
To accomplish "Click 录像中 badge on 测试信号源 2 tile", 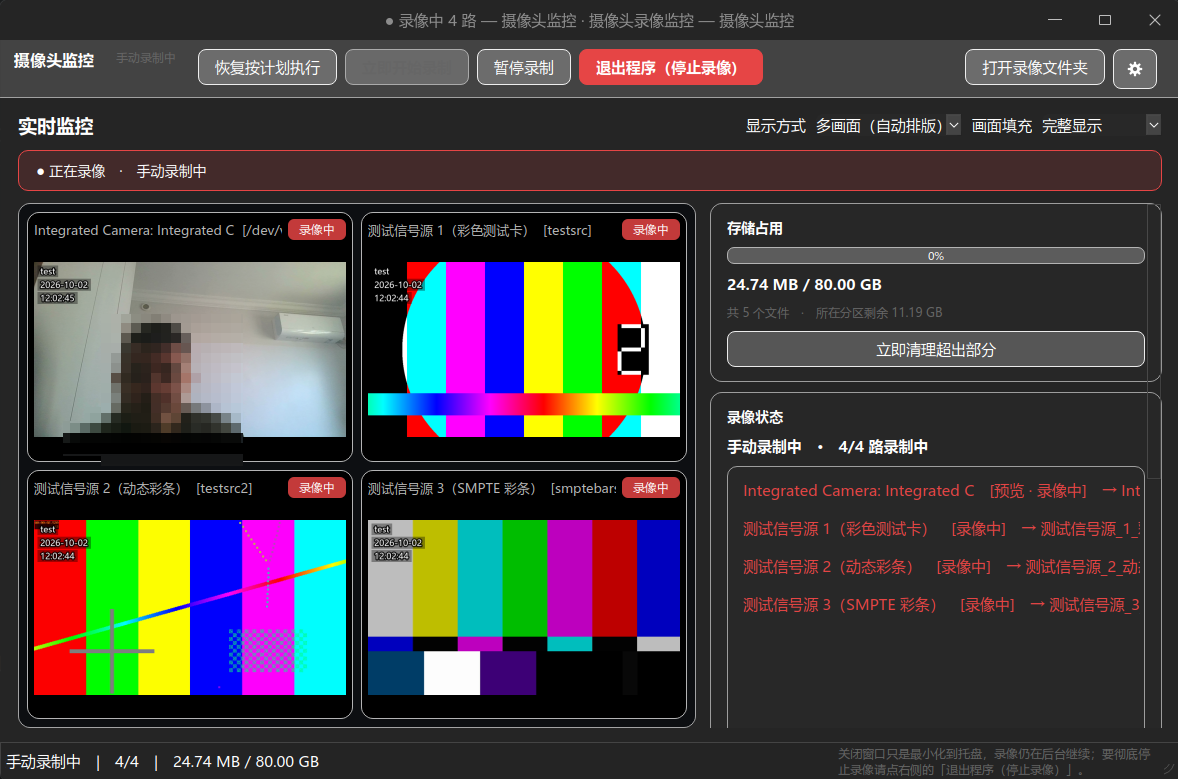I will pyautogui.click(x=316, y=488).
